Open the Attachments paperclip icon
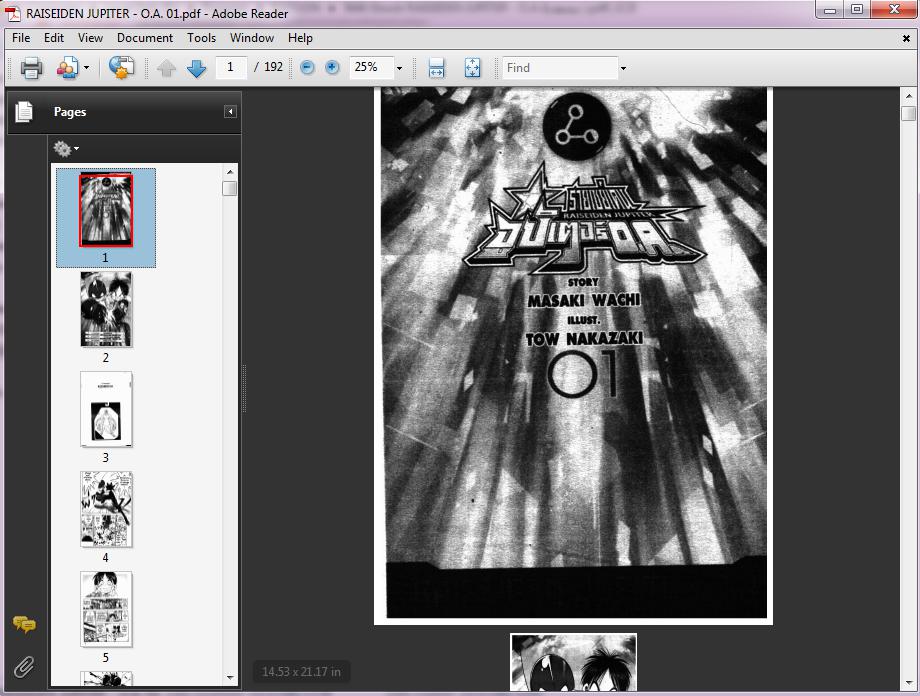 [24, 667]
